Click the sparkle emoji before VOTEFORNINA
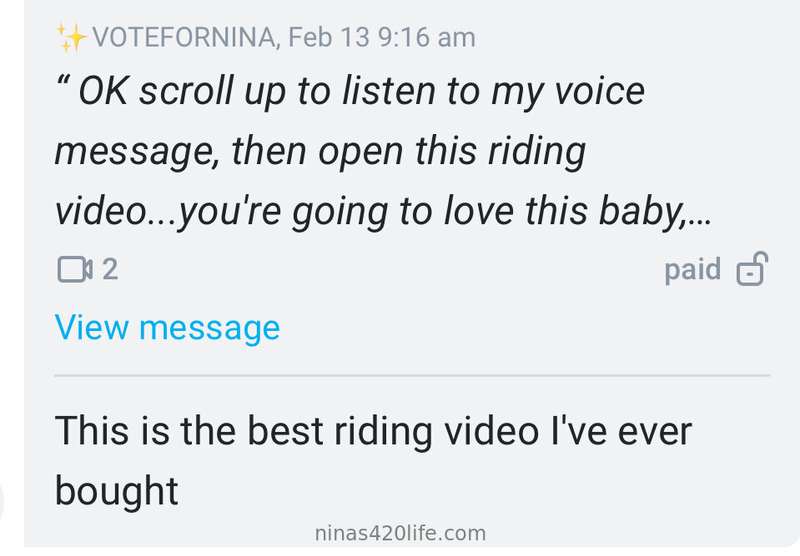This screenshot has width=800, height=556. [x=71, y=37]
